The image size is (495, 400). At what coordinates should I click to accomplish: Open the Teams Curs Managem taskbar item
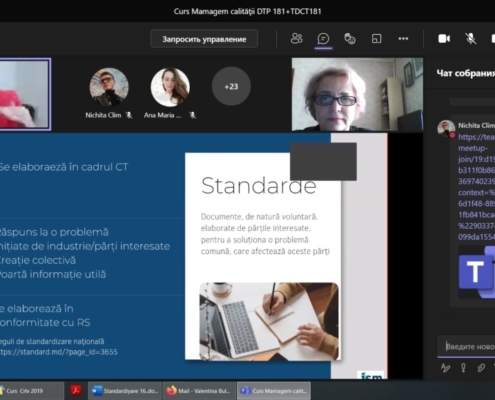pos(274,391)
